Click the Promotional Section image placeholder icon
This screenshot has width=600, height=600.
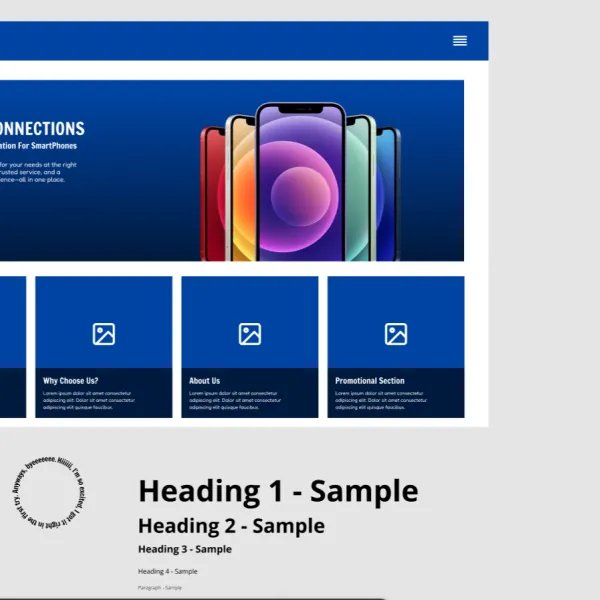point(396,334)
